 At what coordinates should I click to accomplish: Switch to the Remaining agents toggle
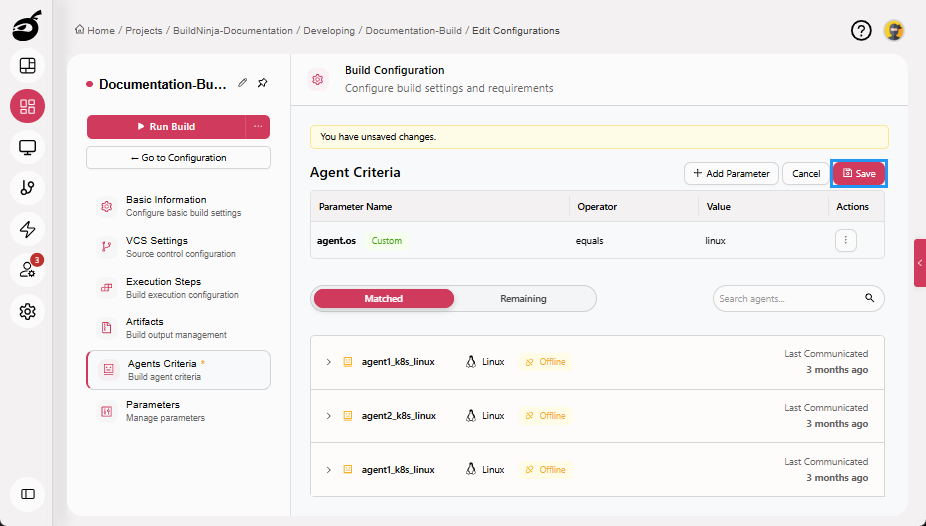point(523,299)
